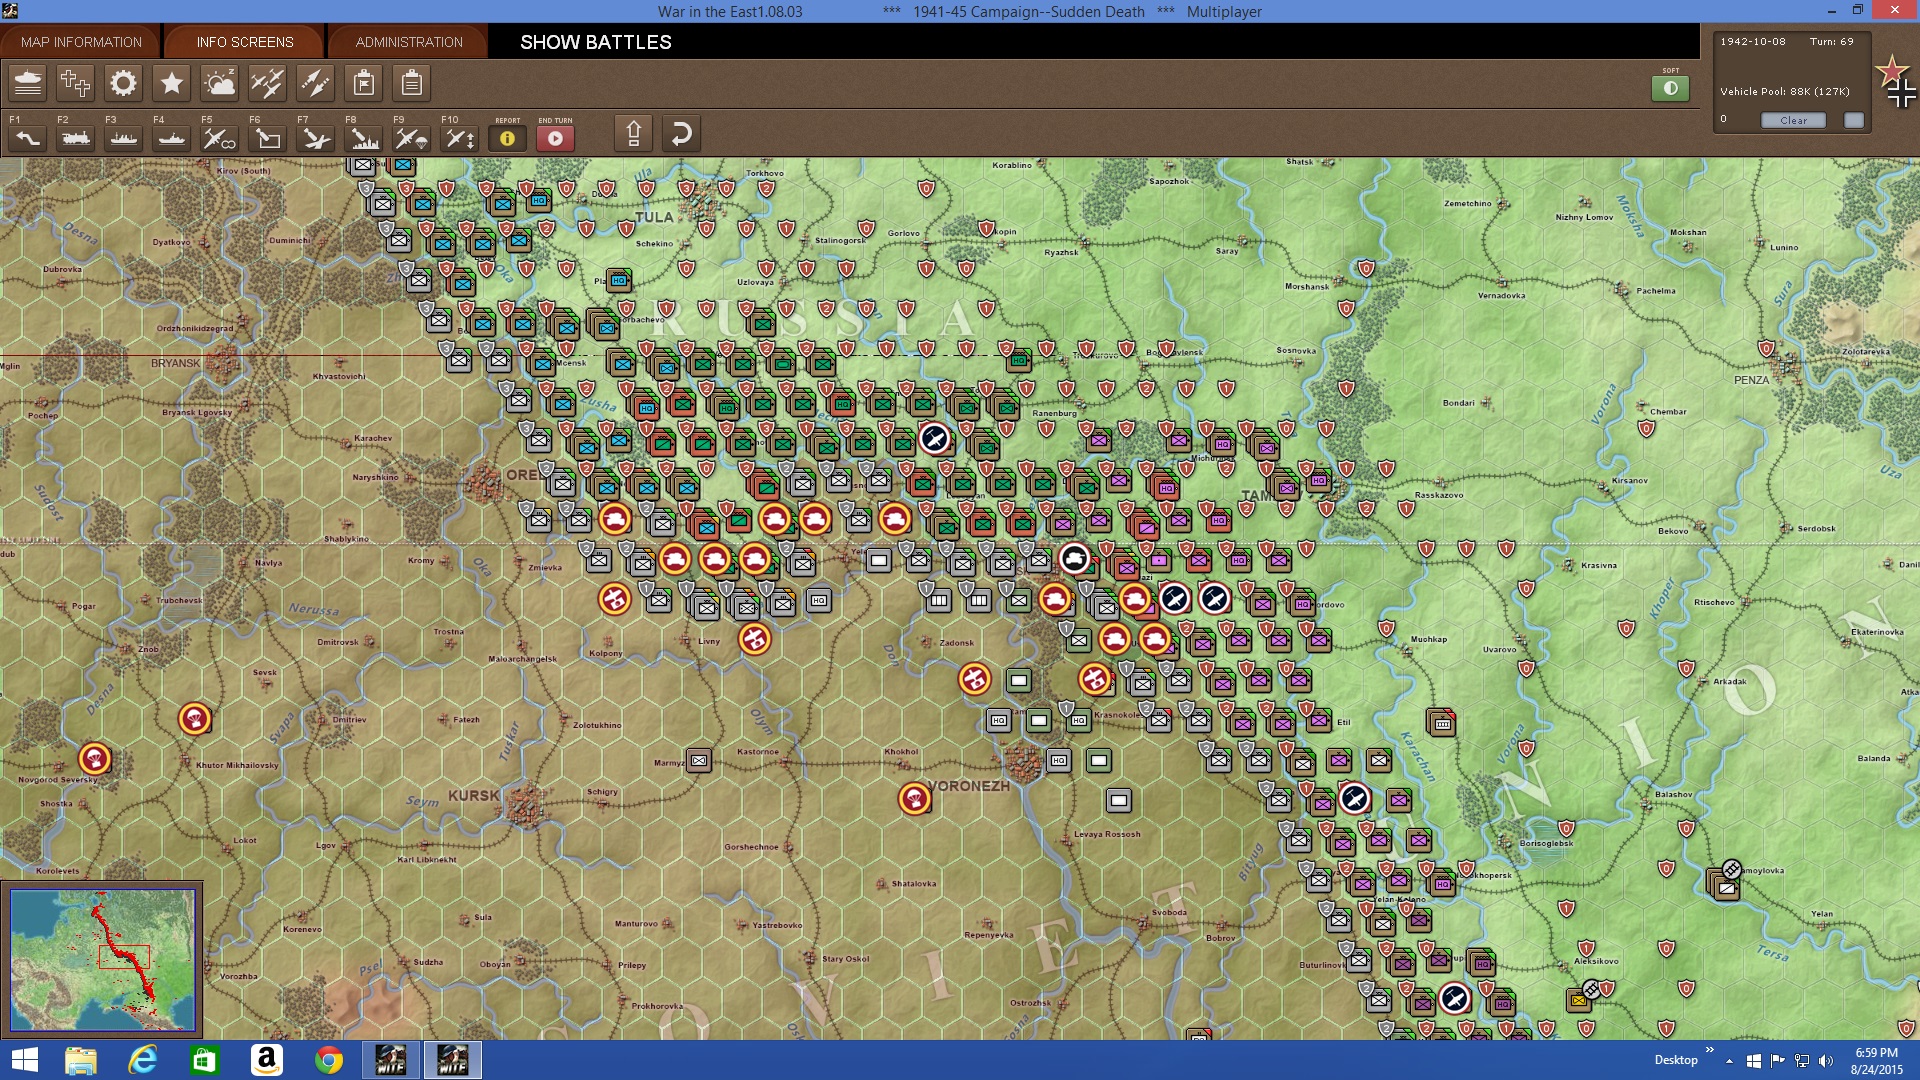Select F8 bomb city mode icon

[363, 138]
